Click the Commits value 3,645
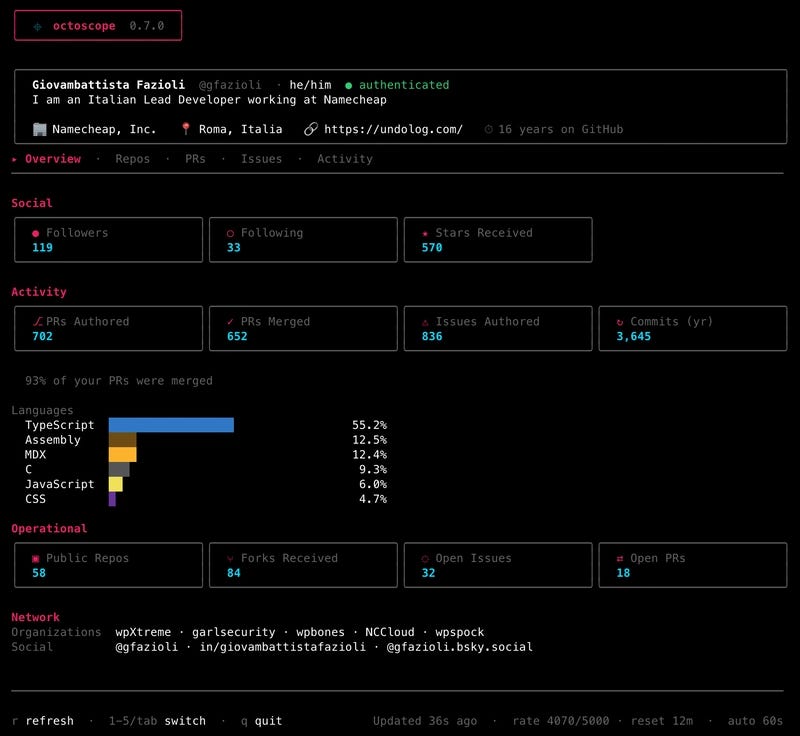800x736 pixels. [634, 337]
